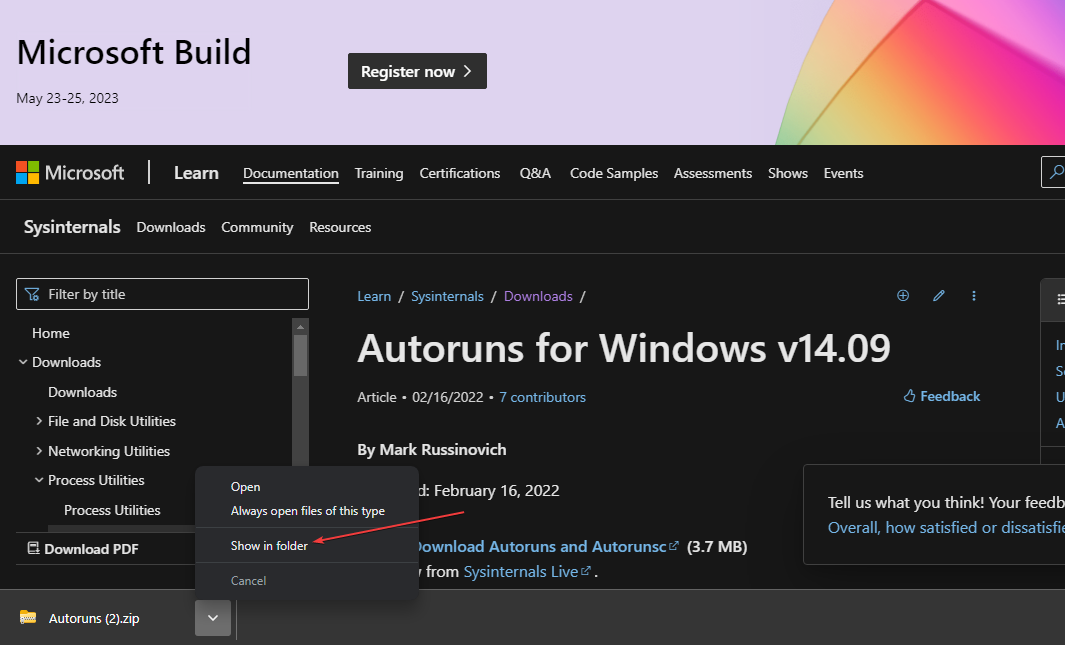Collapse Process Utilities tree node
This screenshot has height=645, width=1065.
(x=39, y=480)
